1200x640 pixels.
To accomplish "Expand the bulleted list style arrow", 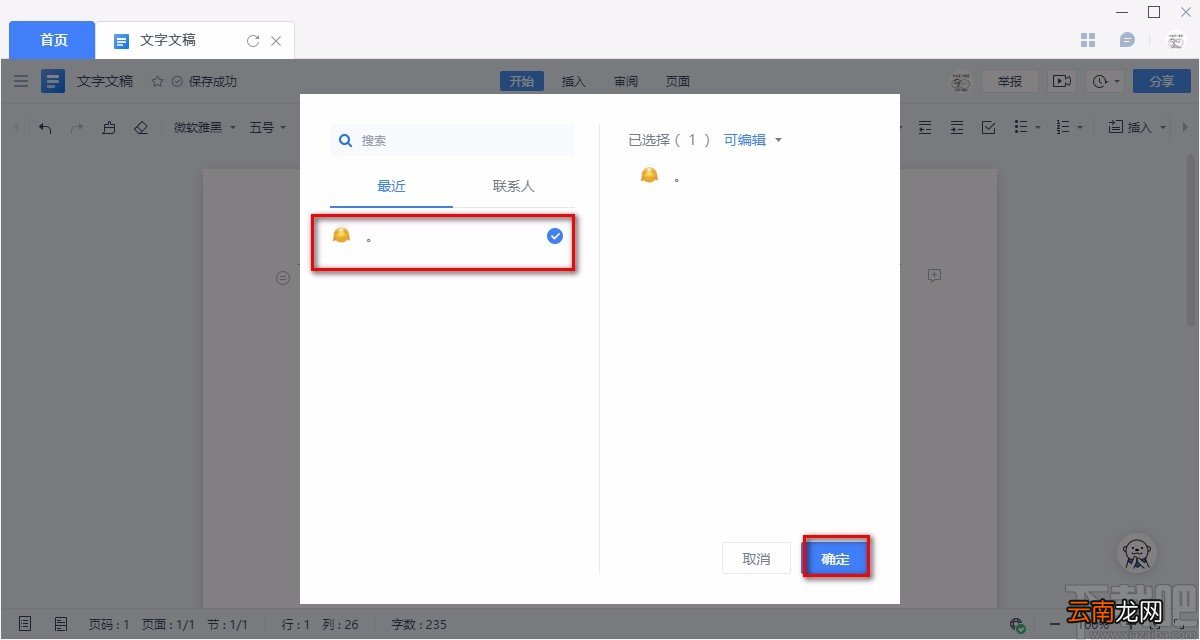I will point(1039,128).
